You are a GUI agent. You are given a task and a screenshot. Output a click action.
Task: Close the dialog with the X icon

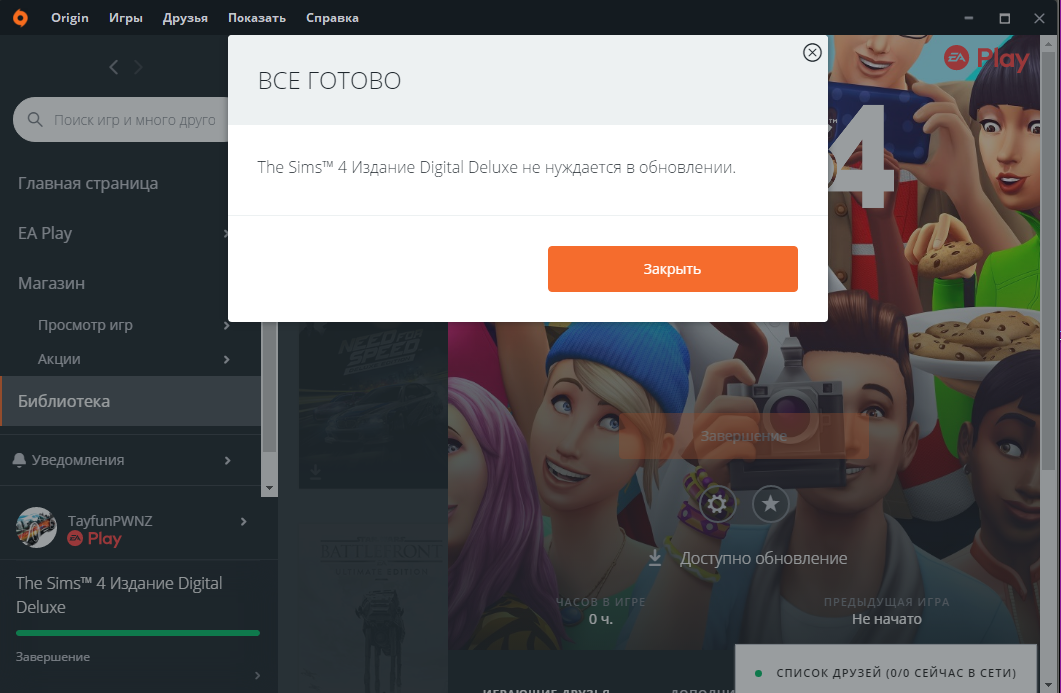pos(812,53)
